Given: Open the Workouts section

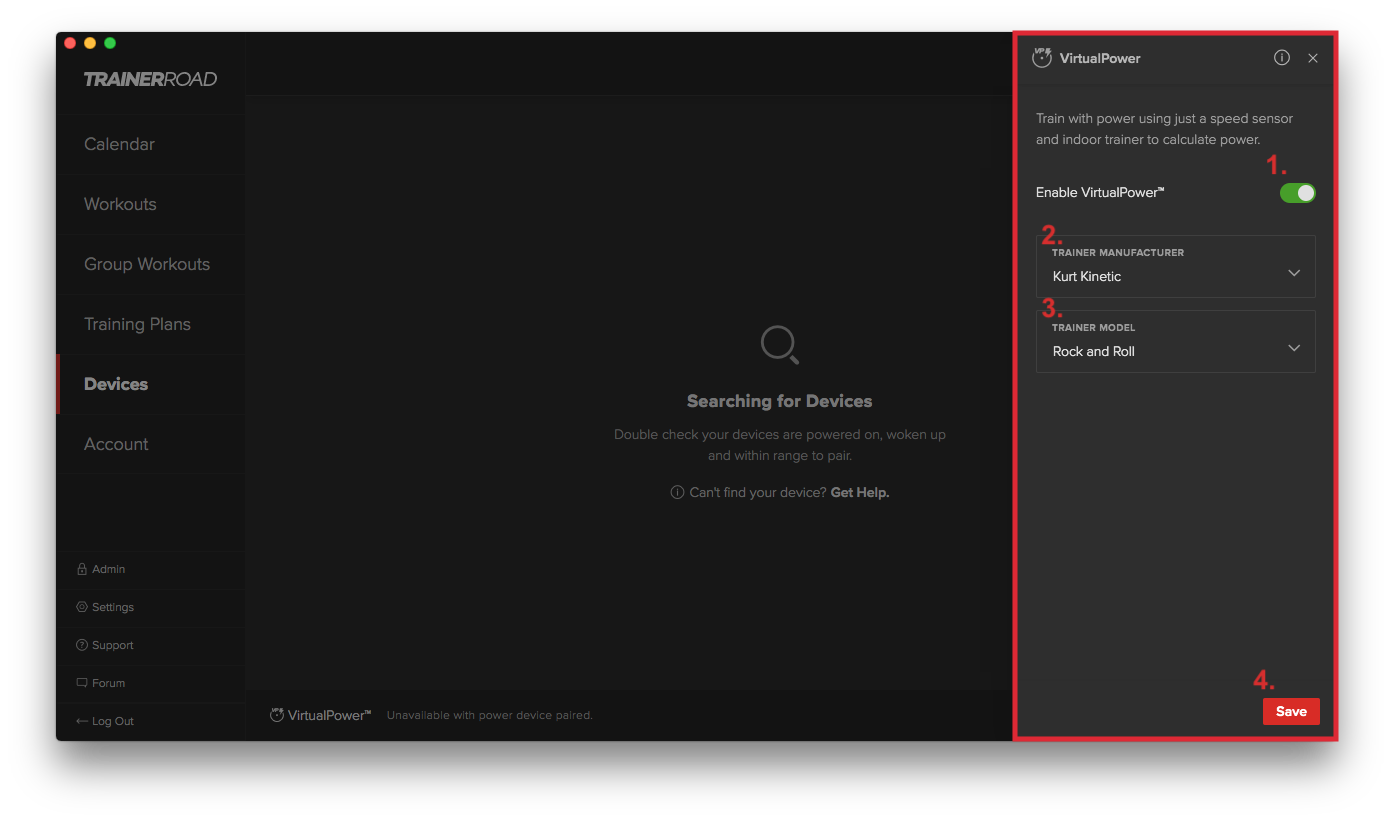Looking at the screenshot, I should pos(151,204).
